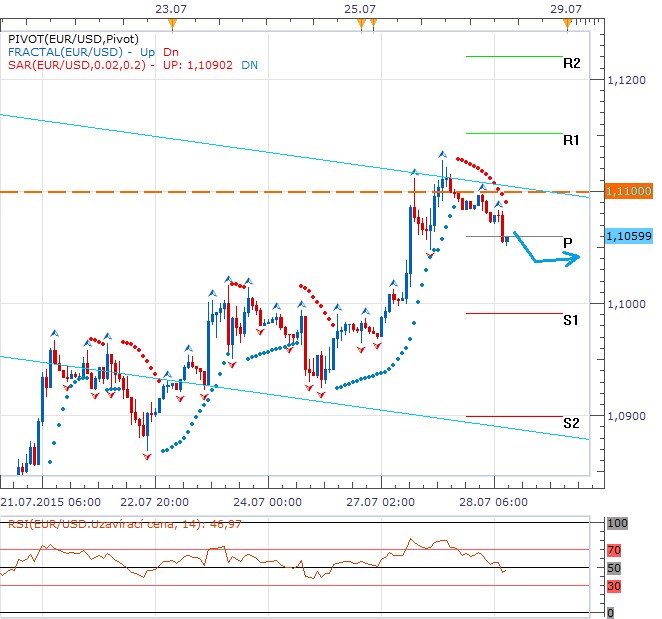Click the R1 pivot level label
662x619 pixels.
tap(571, 140)
